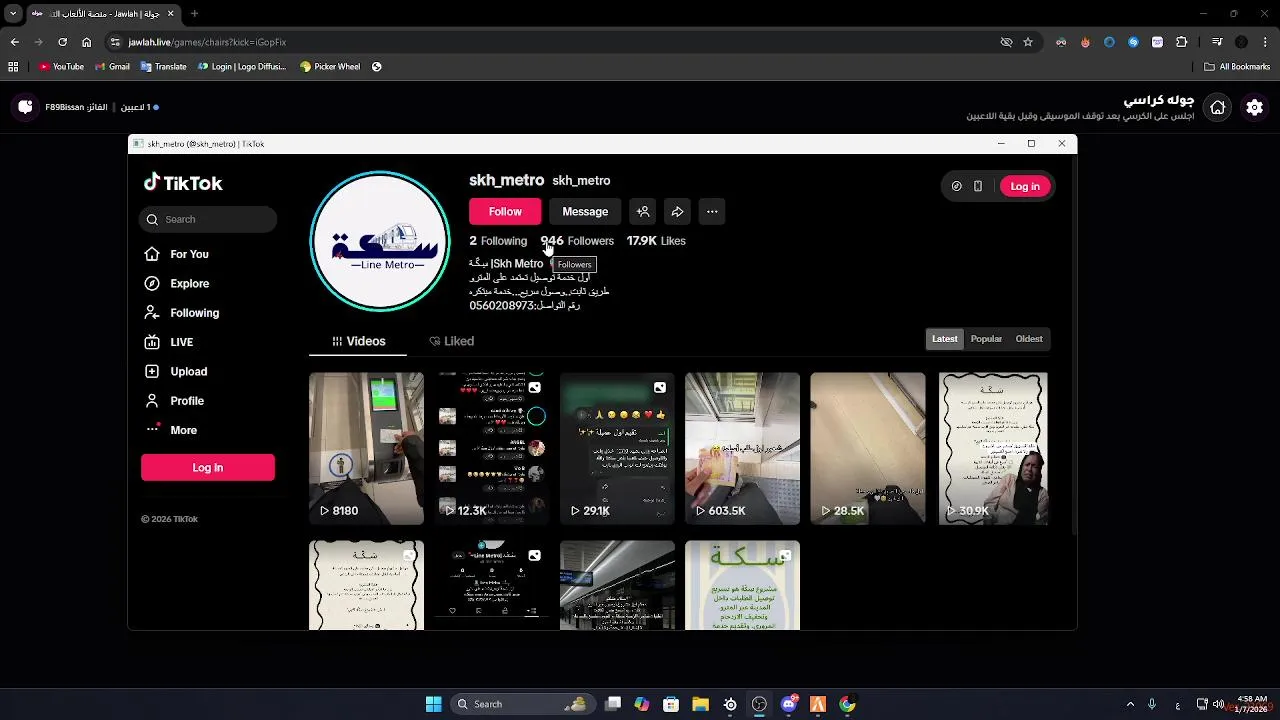Viewport: 1280px width, 720px height.
Task: Open a new browser tab
Action: click(x=194, y=14)
